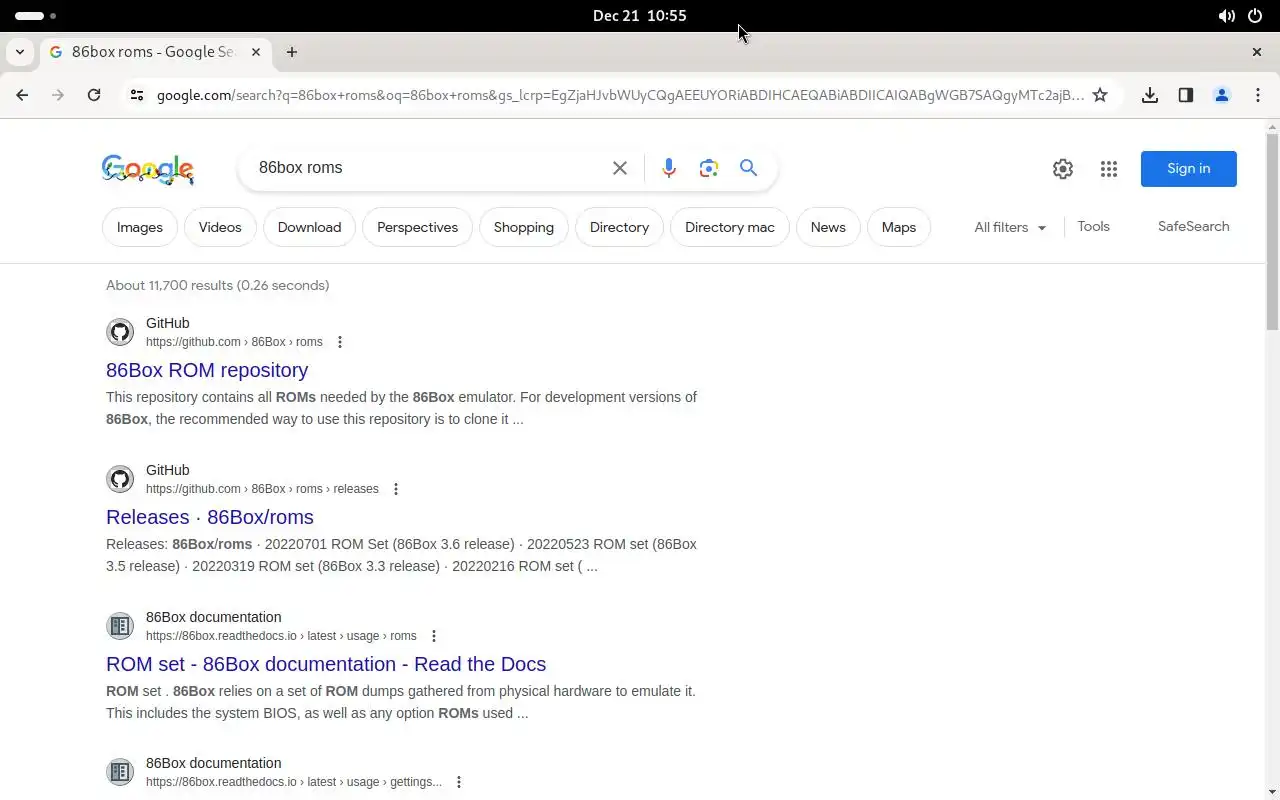Open the system power menu

(1255, 16)
